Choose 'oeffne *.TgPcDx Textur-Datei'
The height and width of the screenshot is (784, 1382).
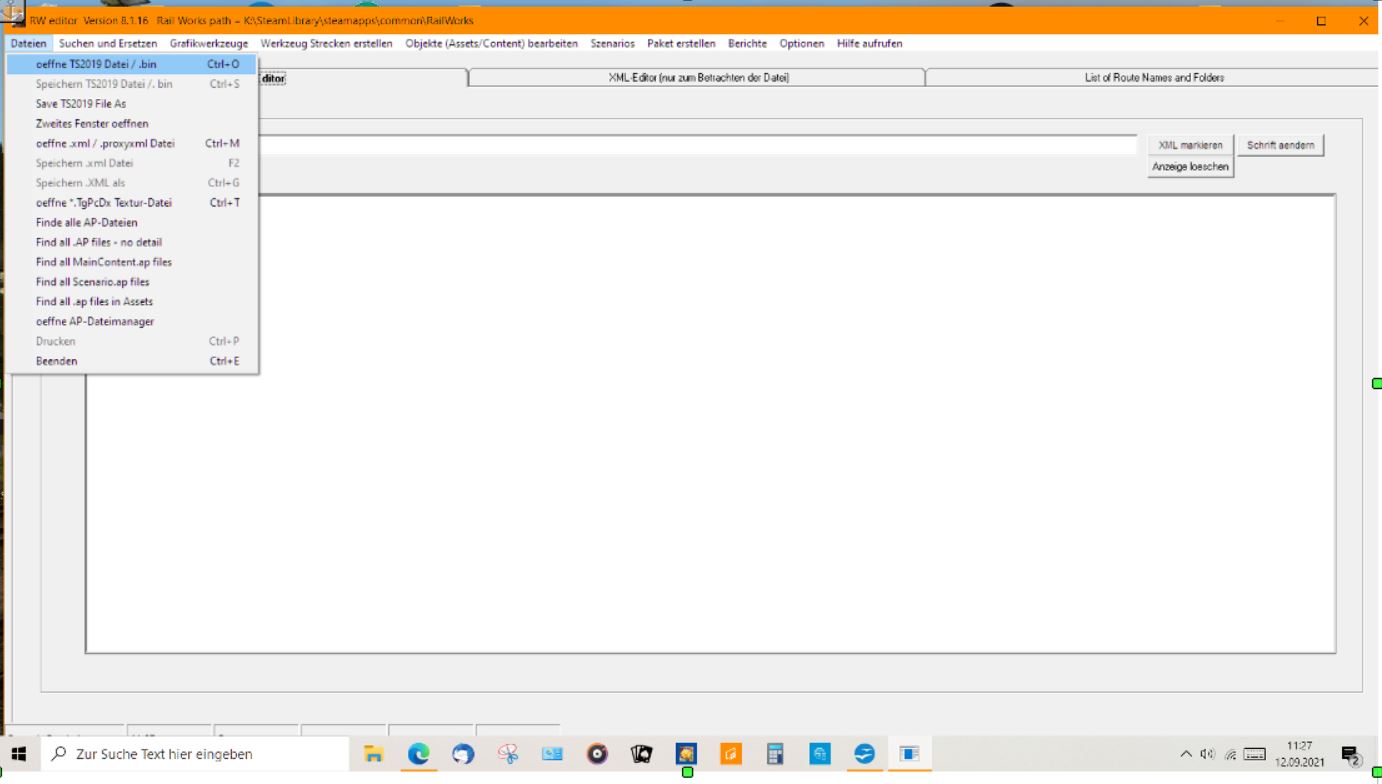133,202
